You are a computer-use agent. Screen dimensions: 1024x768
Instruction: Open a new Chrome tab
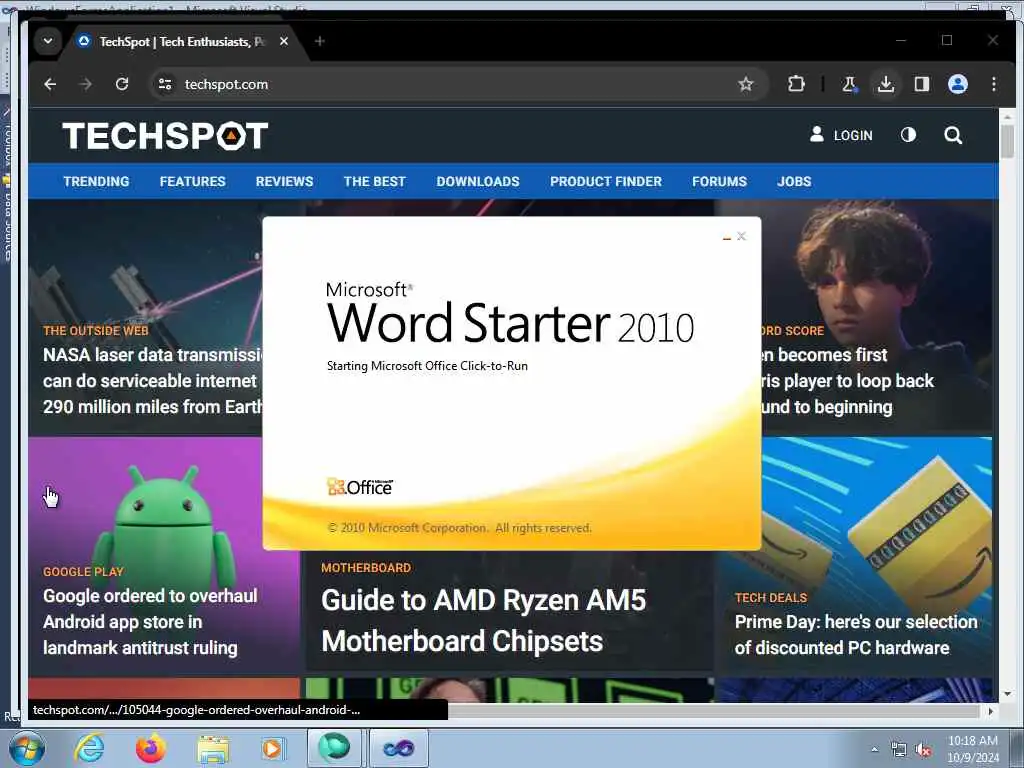(x=319, y=41)
